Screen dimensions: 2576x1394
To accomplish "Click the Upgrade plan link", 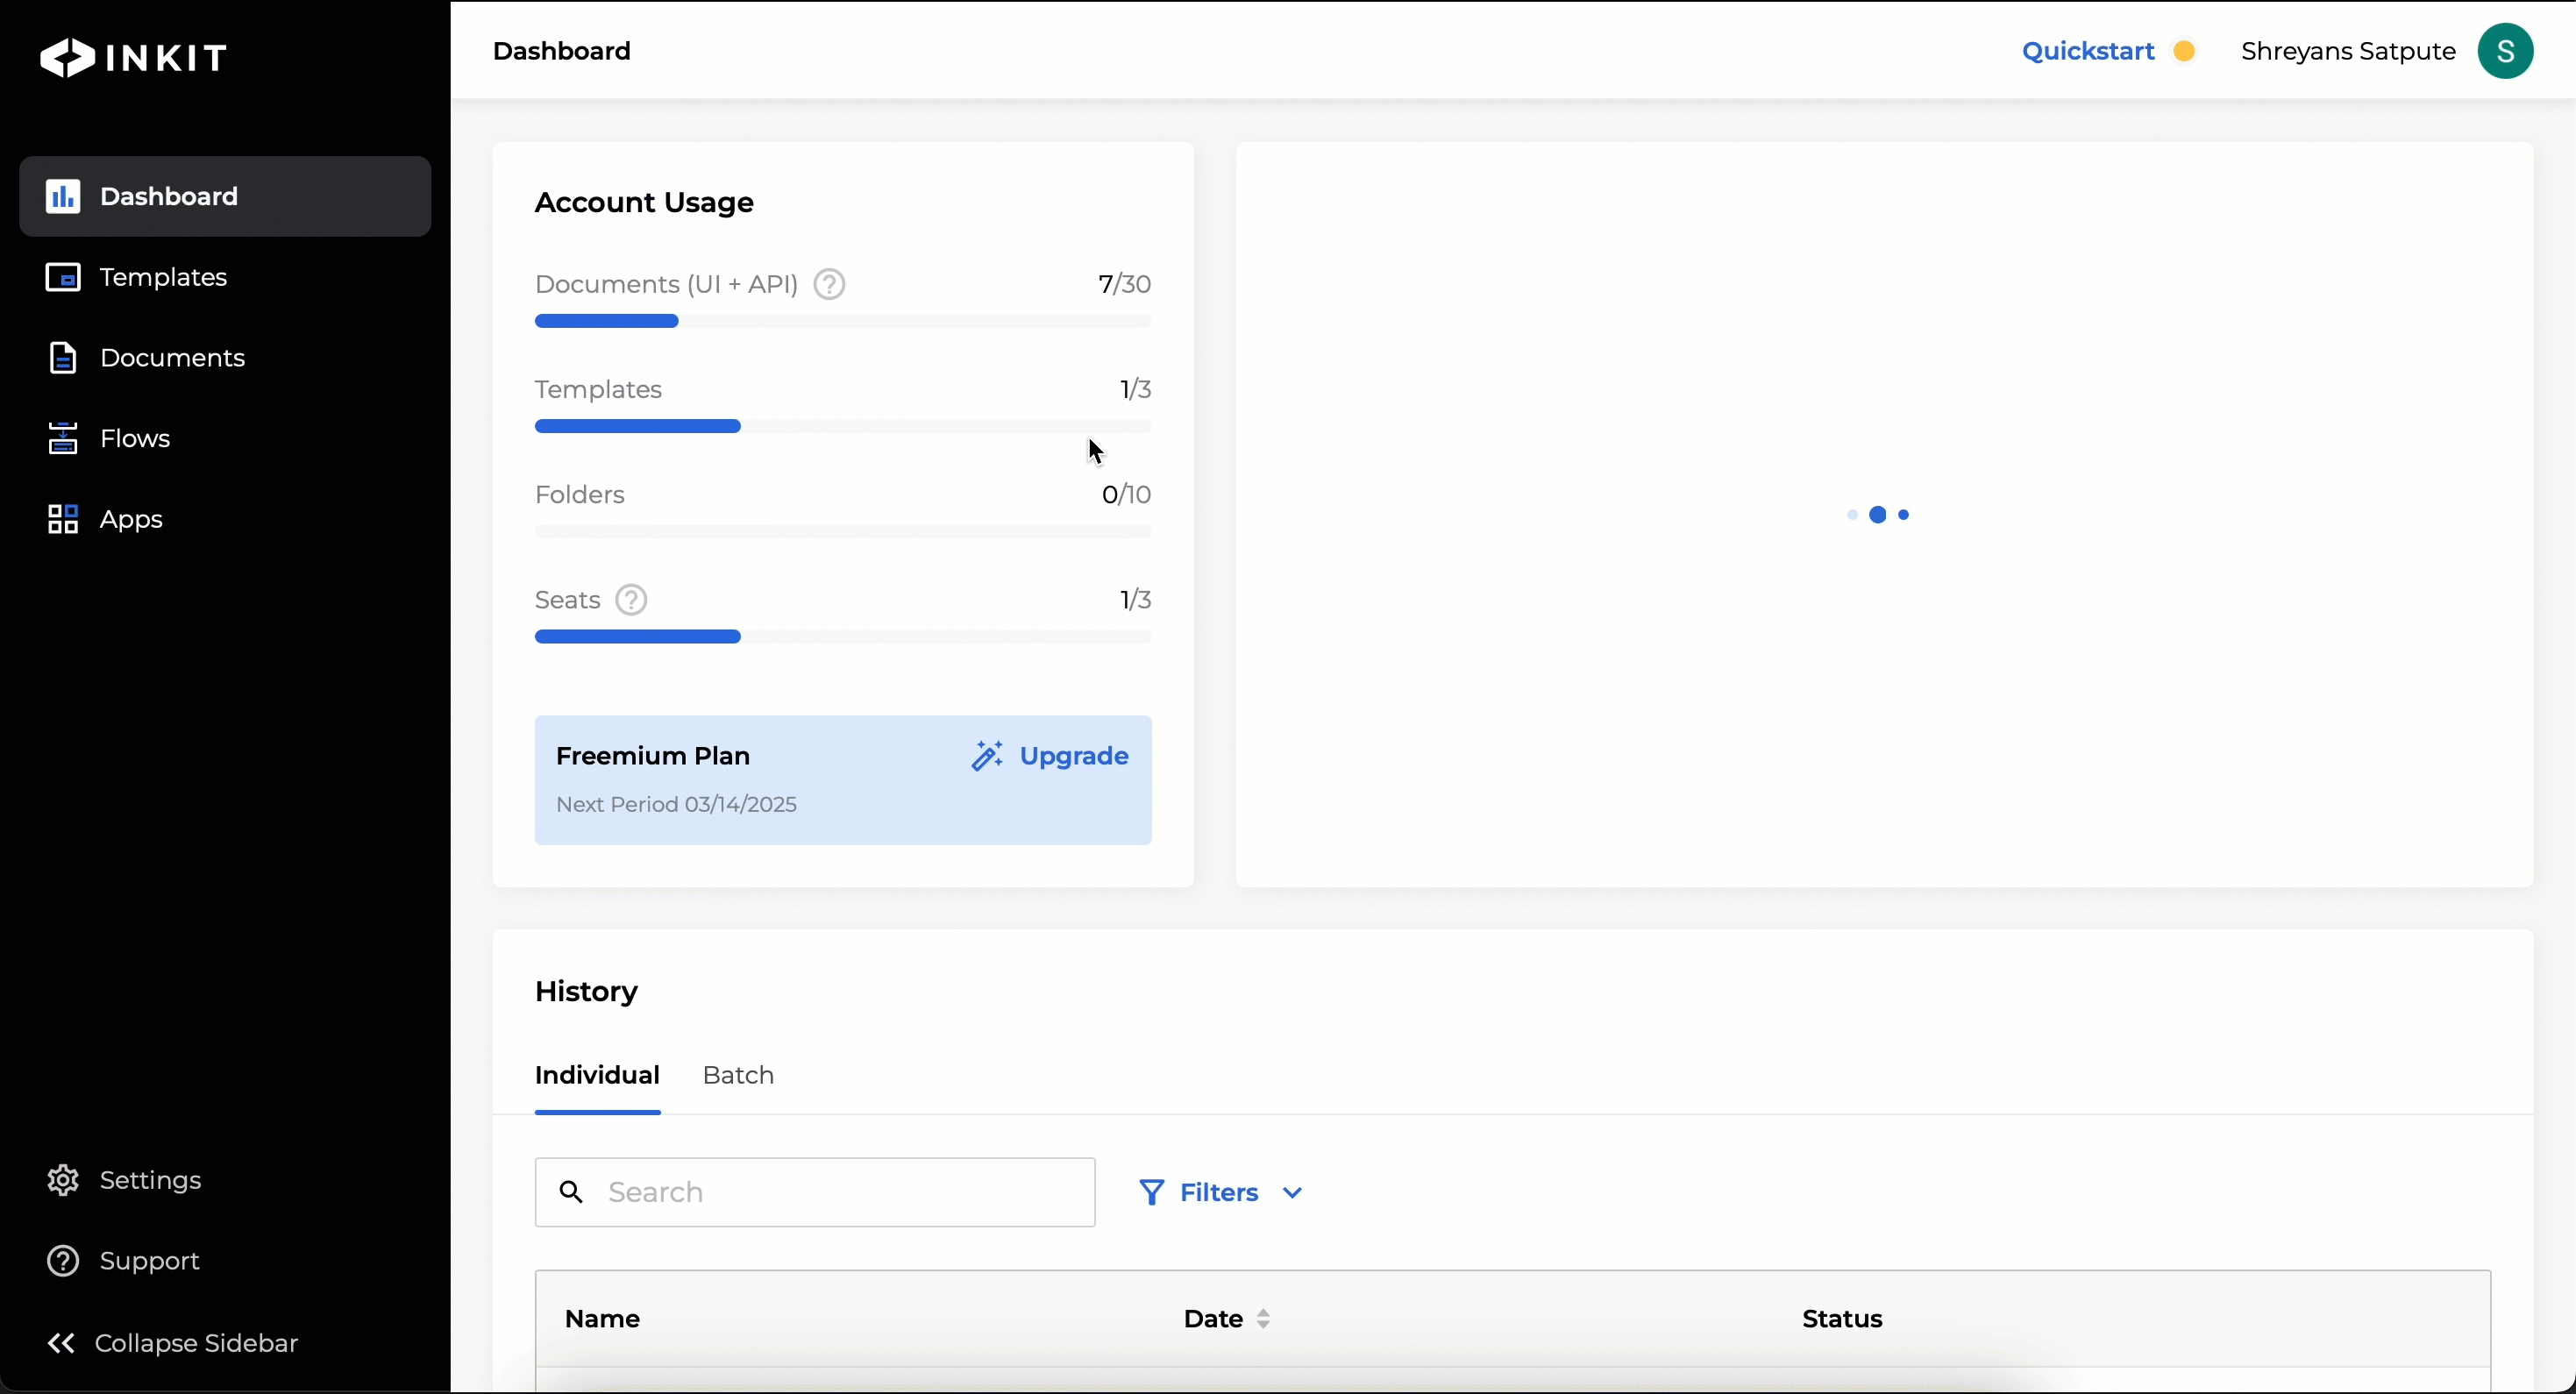I will (1074, 756).
